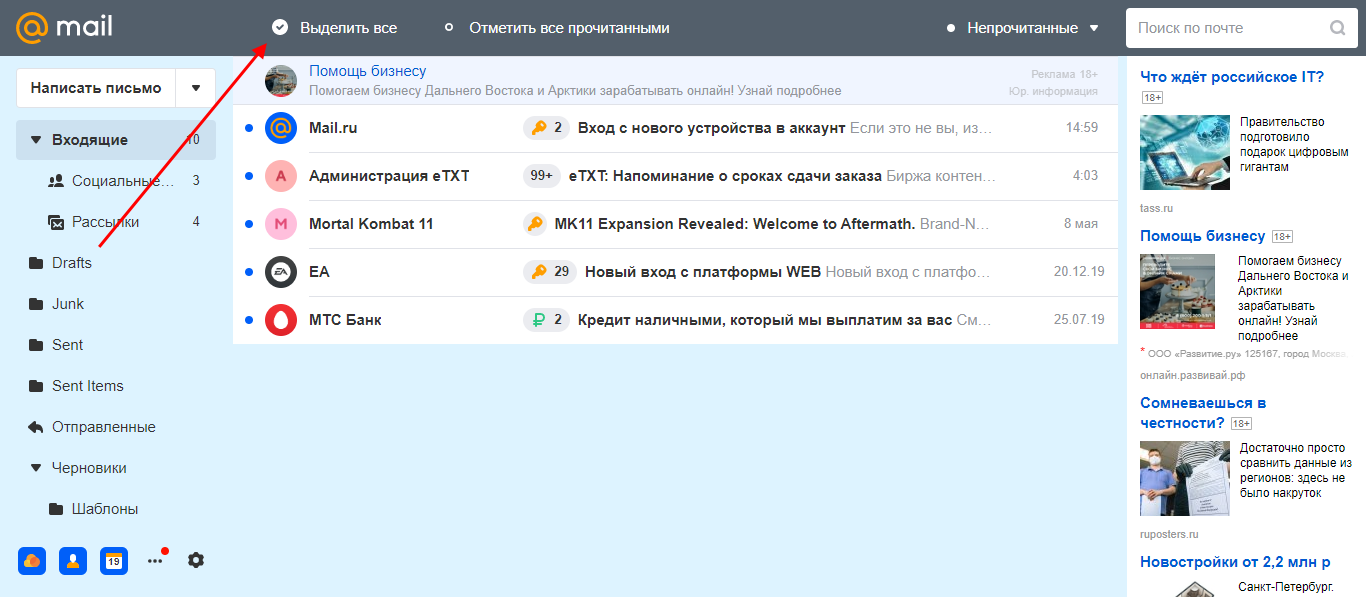Screen dimensions: 1366x597
Task: Click the tass.ru news thumbnail image
Action: [x=1185, y=152]
